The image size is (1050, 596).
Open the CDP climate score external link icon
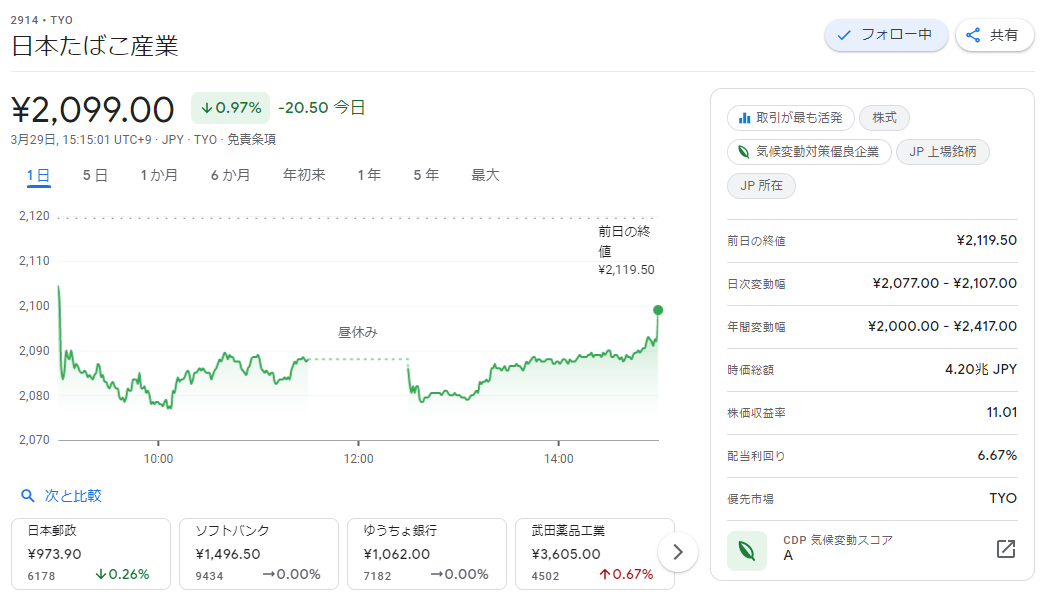1006,549
